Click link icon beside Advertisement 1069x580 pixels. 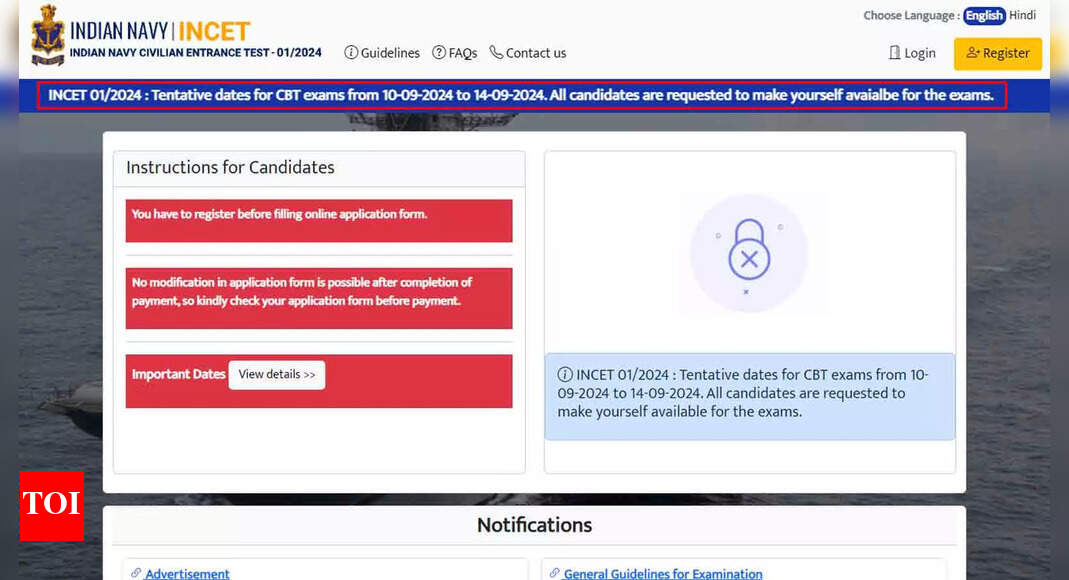click(x=136, y=573)
